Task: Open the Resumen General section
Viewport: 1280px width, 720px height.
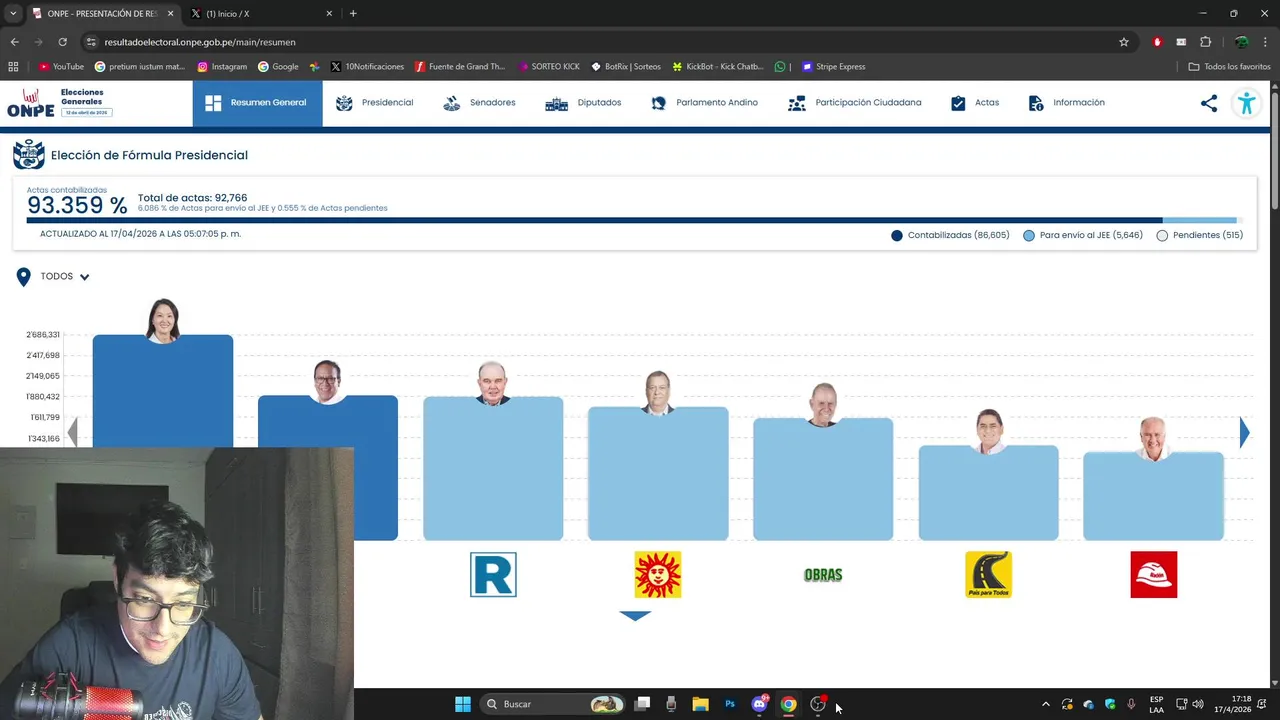Action: [257, 103]
